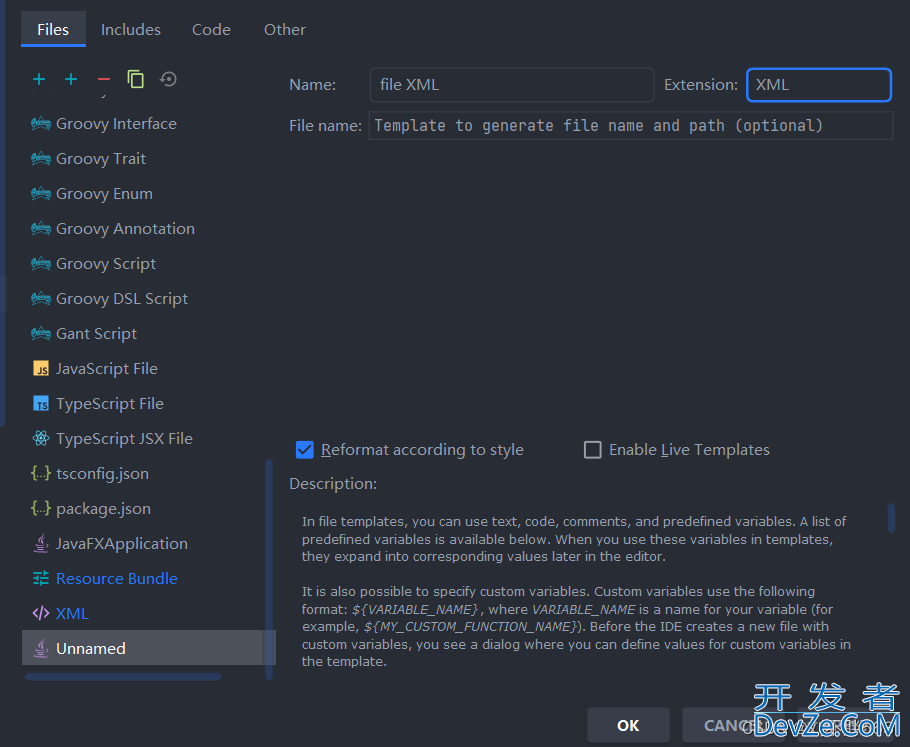The image size is (910, 747).
Task: Remove template with the red minus icon
Action: (104, 79)
